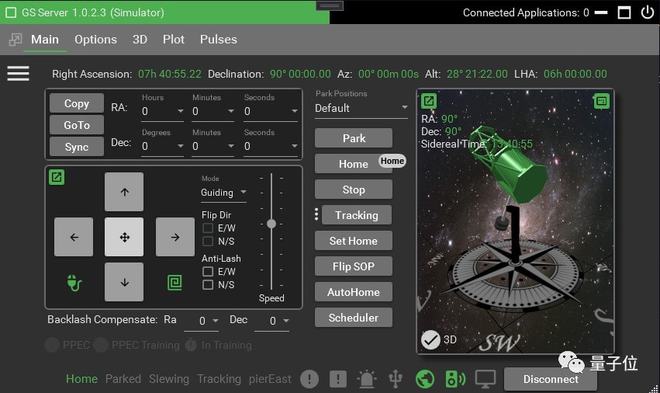This screenshot has height=393, width=660.
Task: Click the alarm bell icon
Action: click(x=366, y=379)
